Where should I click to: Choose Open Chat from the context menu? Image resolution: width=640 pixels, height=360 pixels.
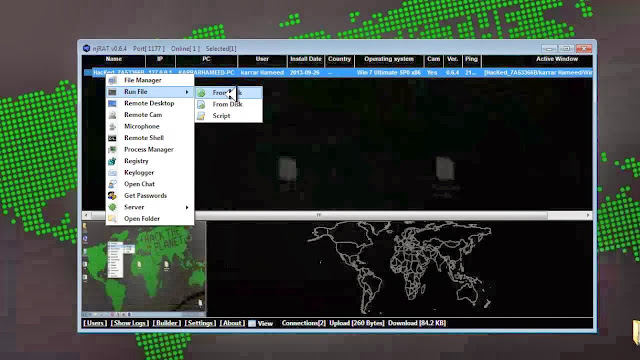(x=150, y=184)
